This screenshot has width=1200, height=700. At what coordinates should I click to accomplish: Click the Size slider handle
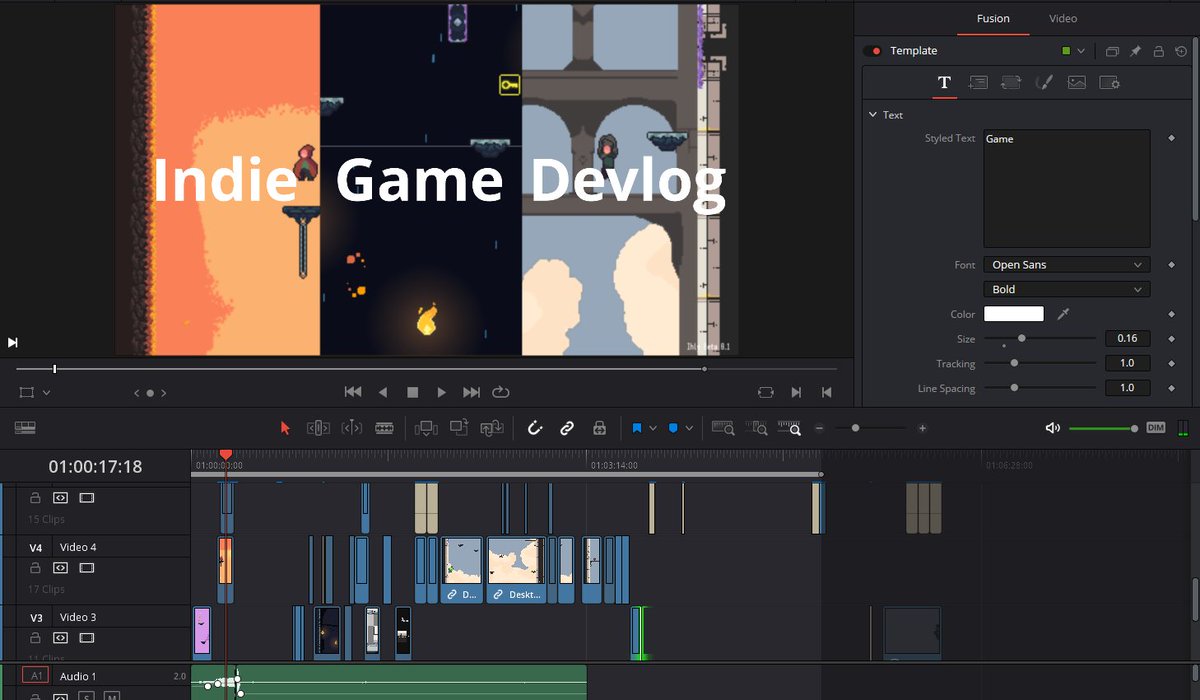tap(1021, 338)
